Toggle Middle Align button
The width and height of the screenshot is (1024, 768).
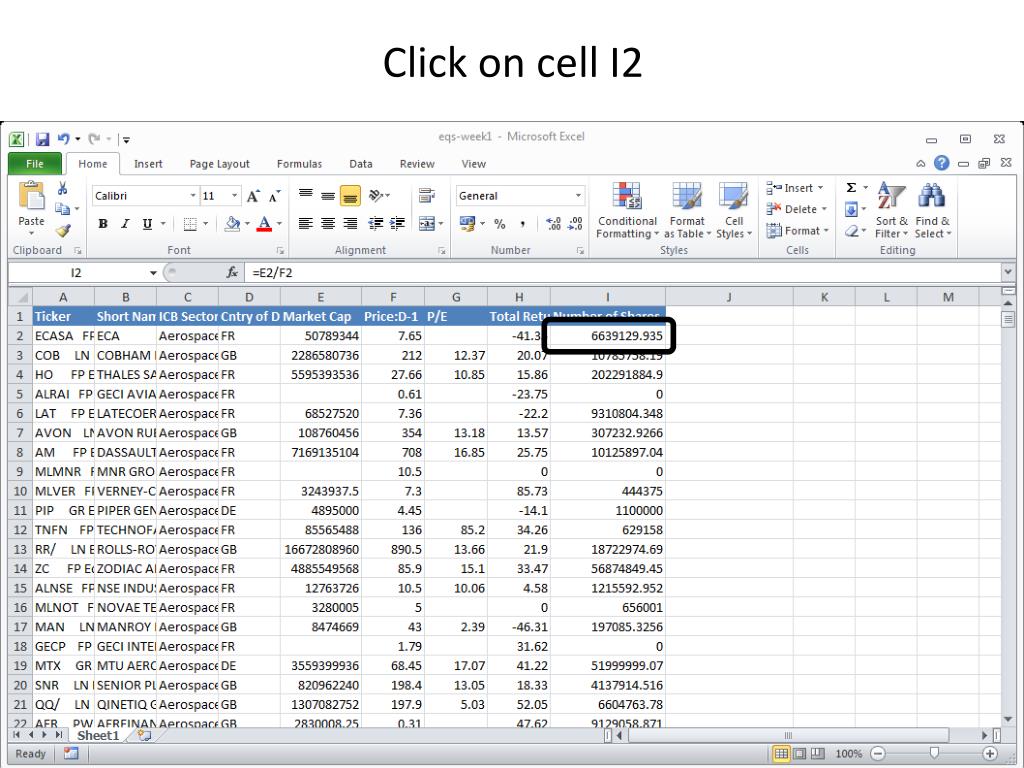[328, 195]
